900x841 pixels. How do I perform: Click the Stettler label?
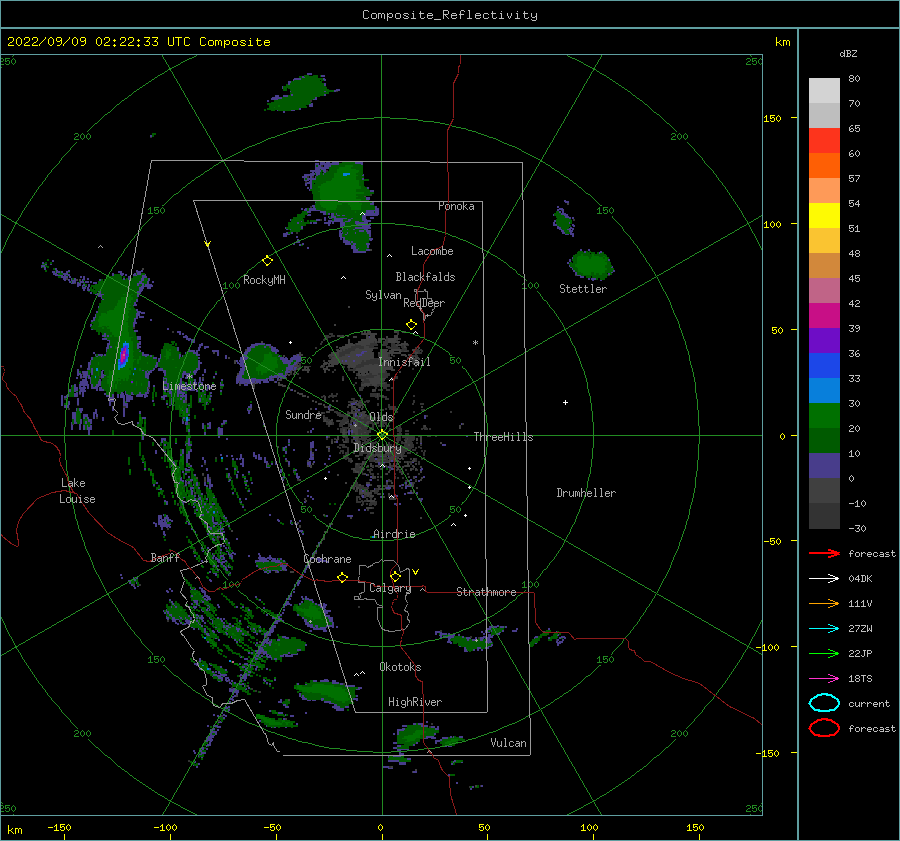click(x=583, y=289)
